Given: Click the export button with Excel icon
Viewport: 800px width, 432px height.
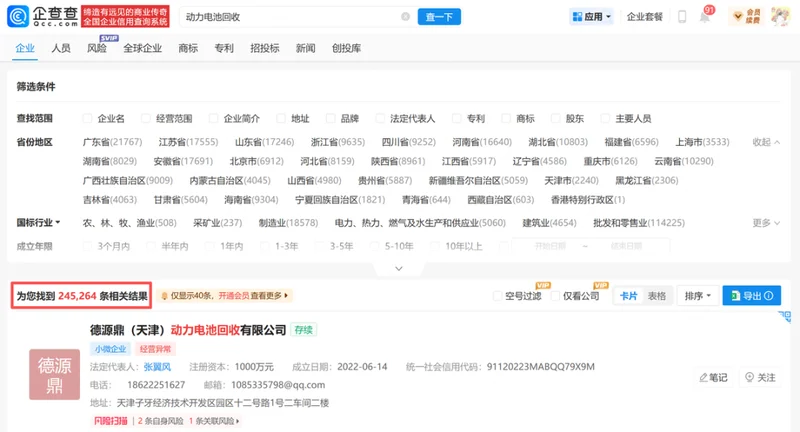Looking at the screenshot, I should [x=752, y=295].
